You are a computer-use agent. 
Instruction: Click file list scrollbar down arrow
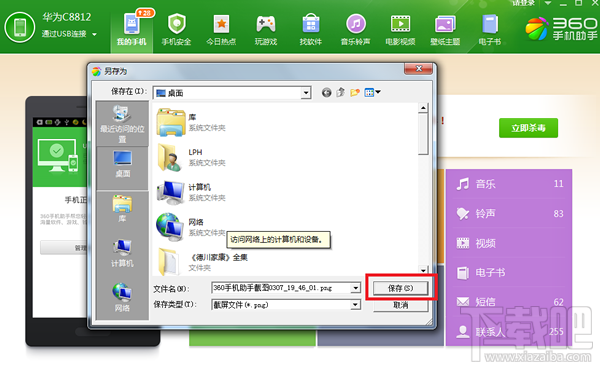point(423,270)
